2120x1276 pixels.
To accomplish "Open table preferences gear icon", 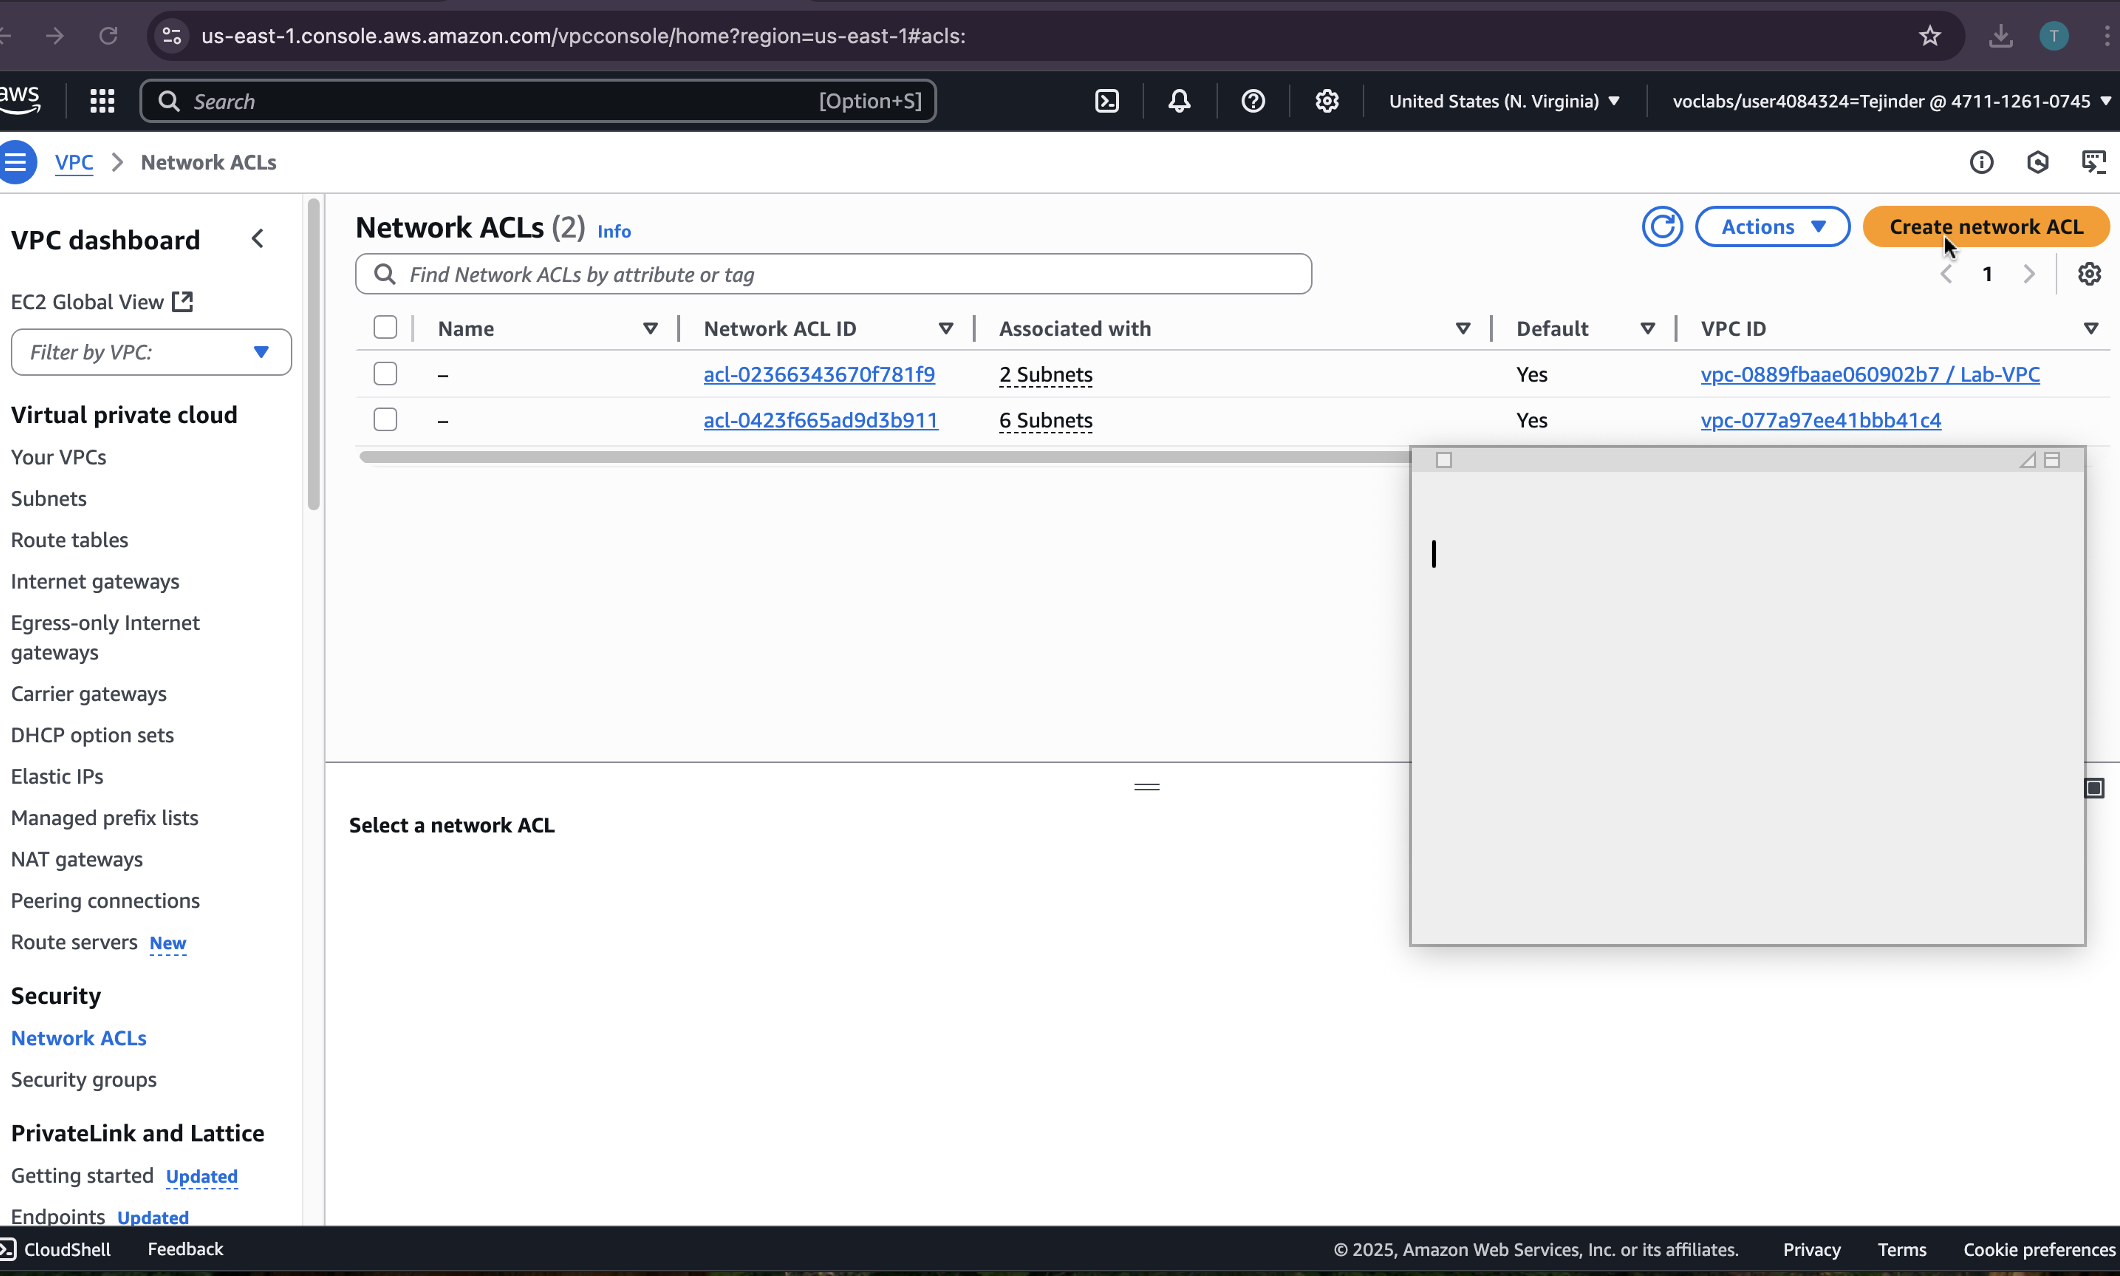I will (x=2089, y=274).
